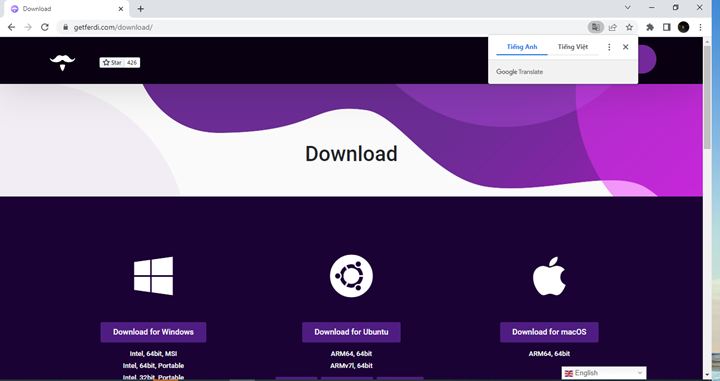720x381 pixels.
Task: Open the English language dropdown
Action: (x=604, y=373)
